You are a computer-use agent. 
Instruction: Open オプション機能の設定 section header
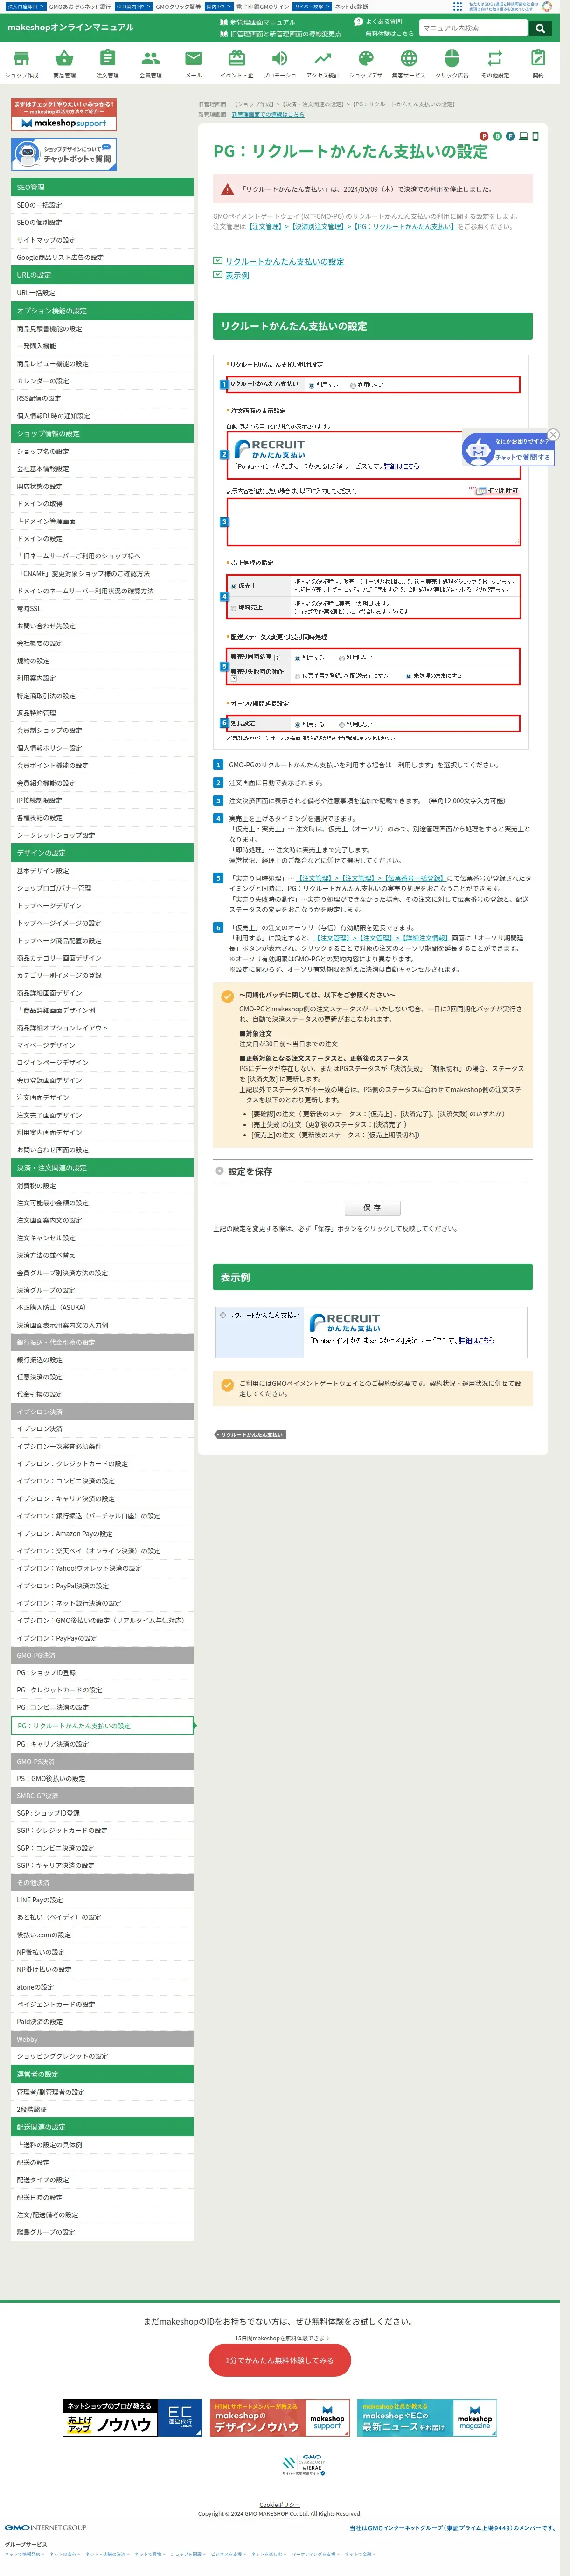tap(102, 311)
